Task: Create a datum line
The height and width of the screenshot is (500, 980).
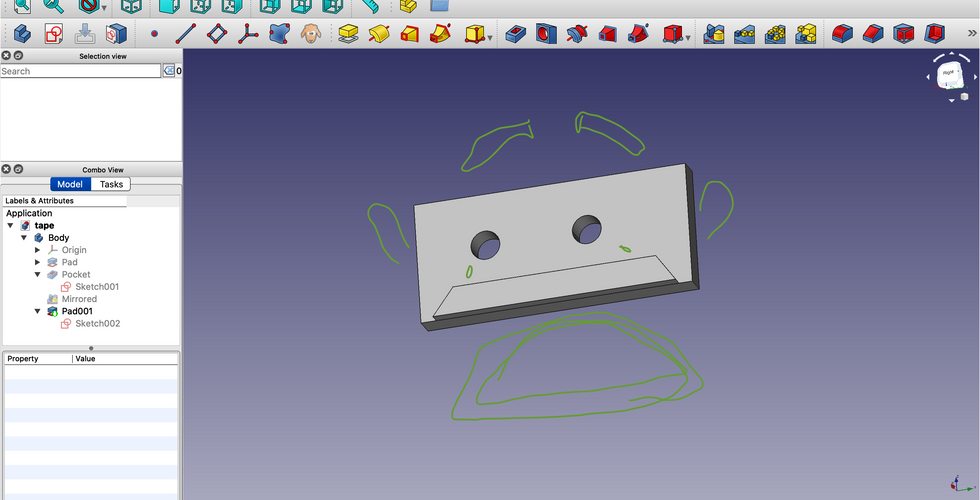Action: [186, 33]
